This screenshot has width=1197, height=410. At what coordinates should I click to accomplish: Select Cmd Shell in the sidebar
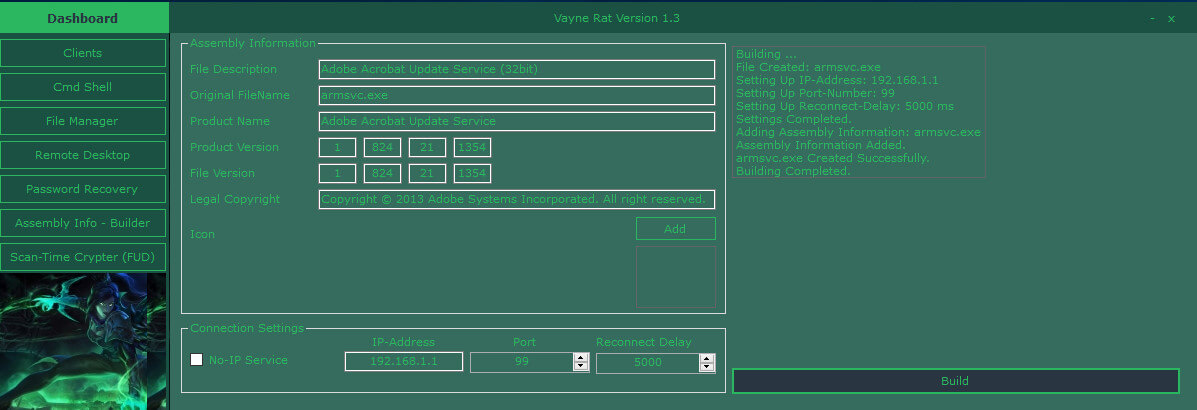coord(83,87)
